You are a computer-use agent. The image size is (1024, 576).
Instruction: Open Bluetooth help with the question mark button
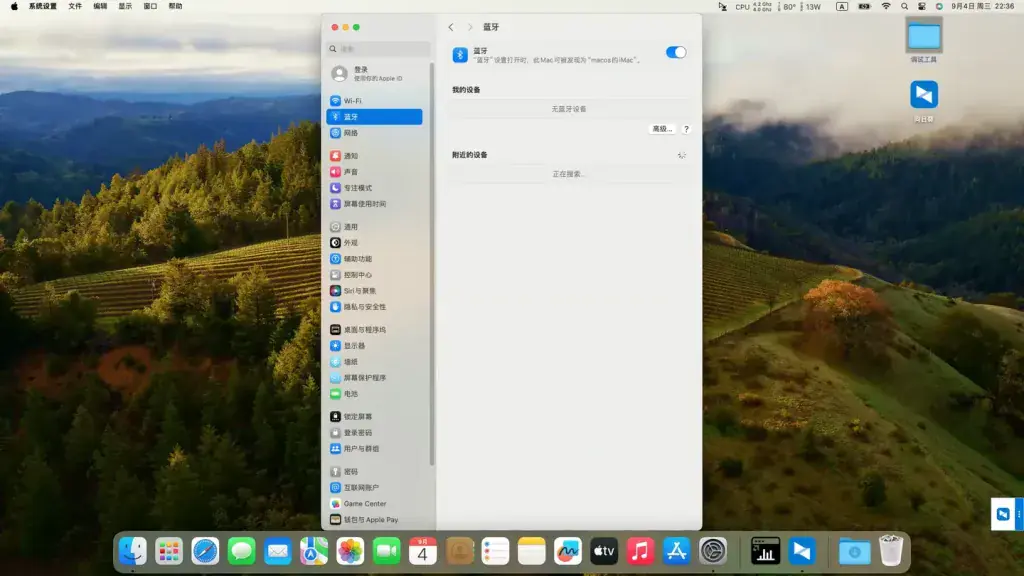tap(686, 129)
